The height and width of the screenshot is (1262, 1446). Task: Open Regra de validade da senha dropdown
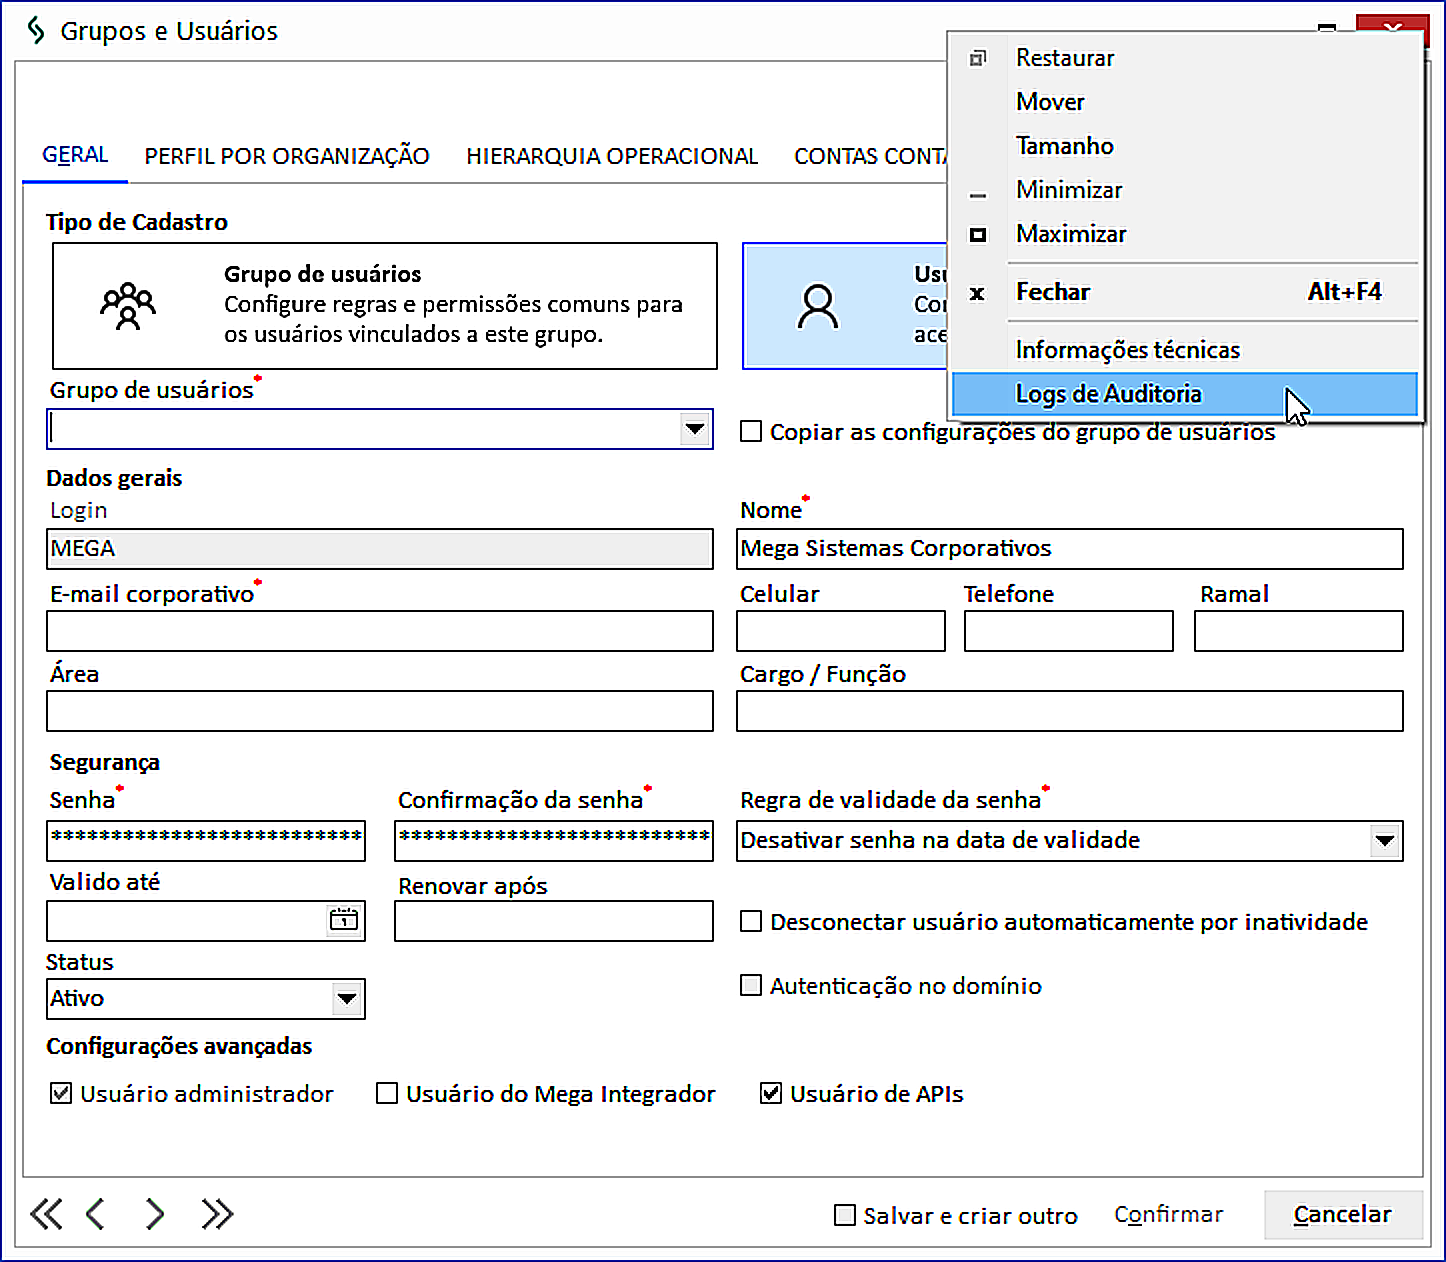1384,840
